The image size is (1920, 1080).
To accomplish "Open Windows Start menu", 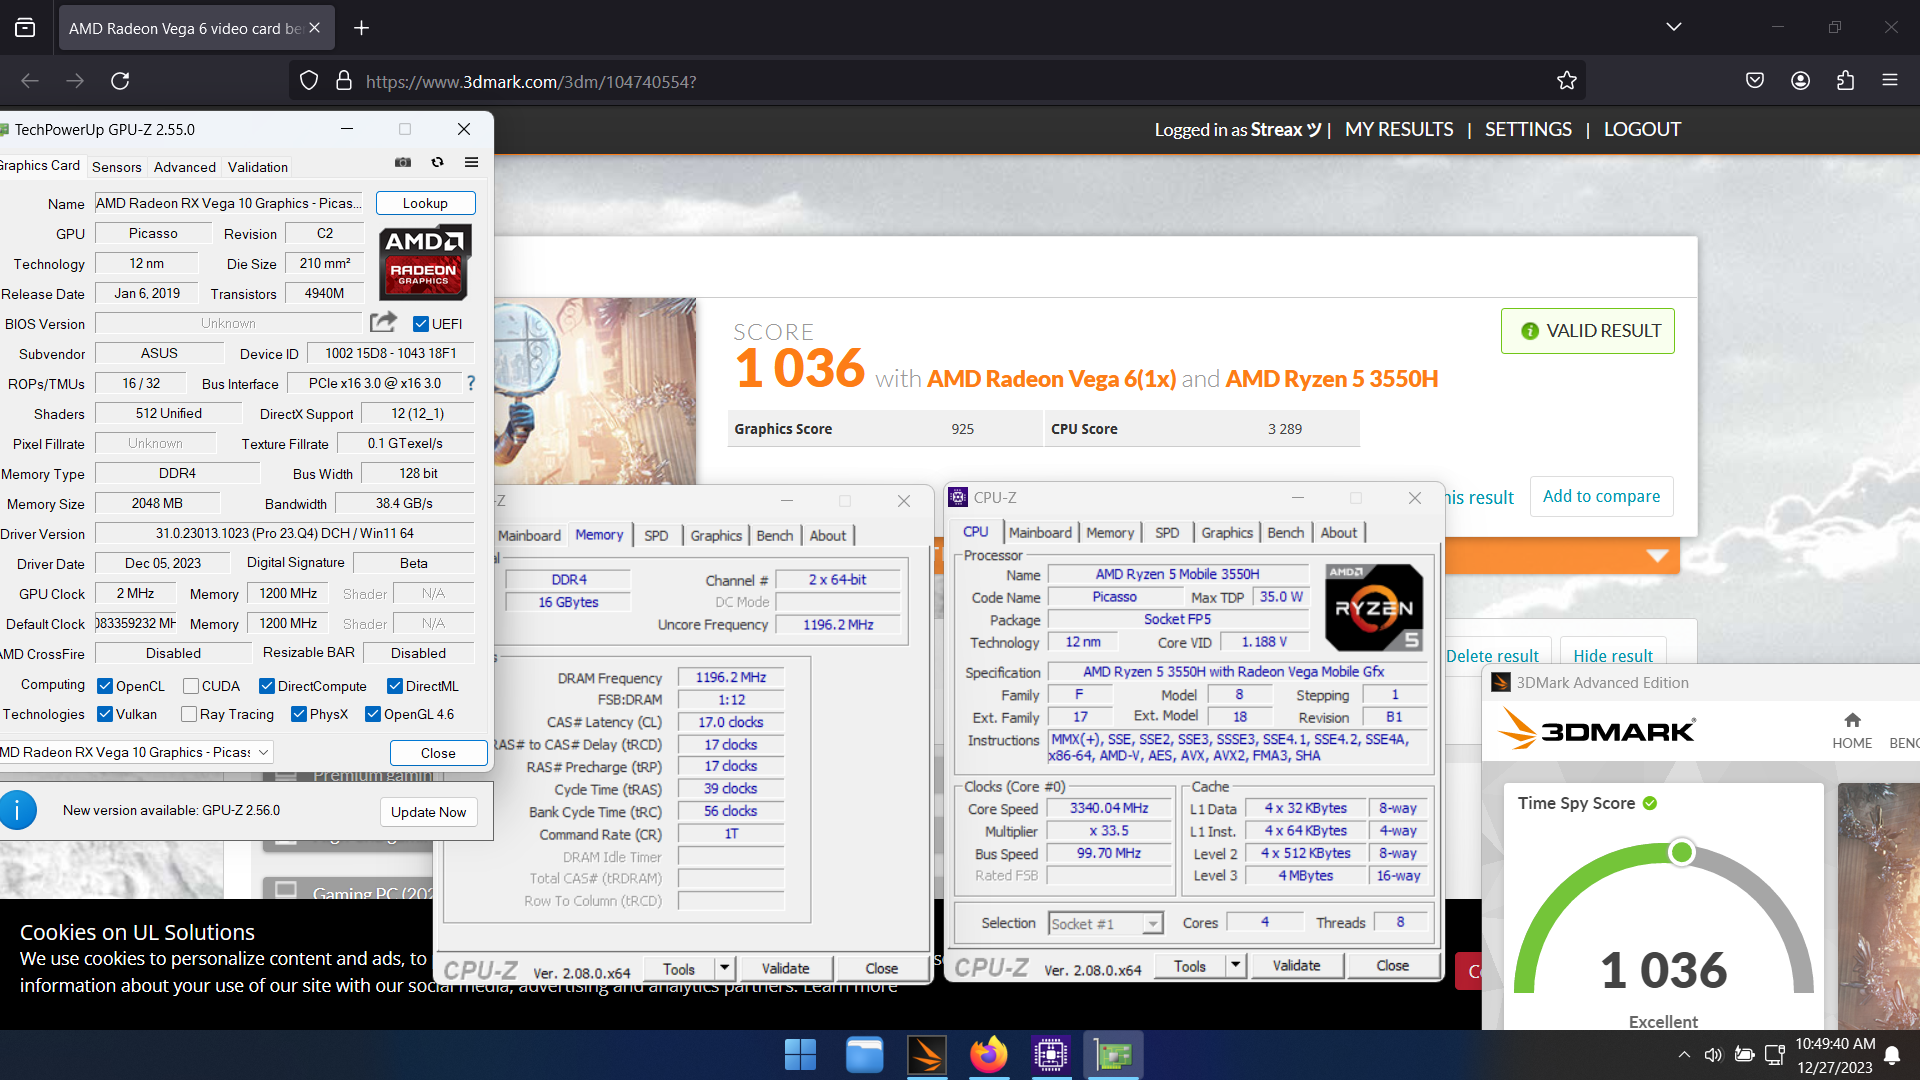I will [800, 1055].
